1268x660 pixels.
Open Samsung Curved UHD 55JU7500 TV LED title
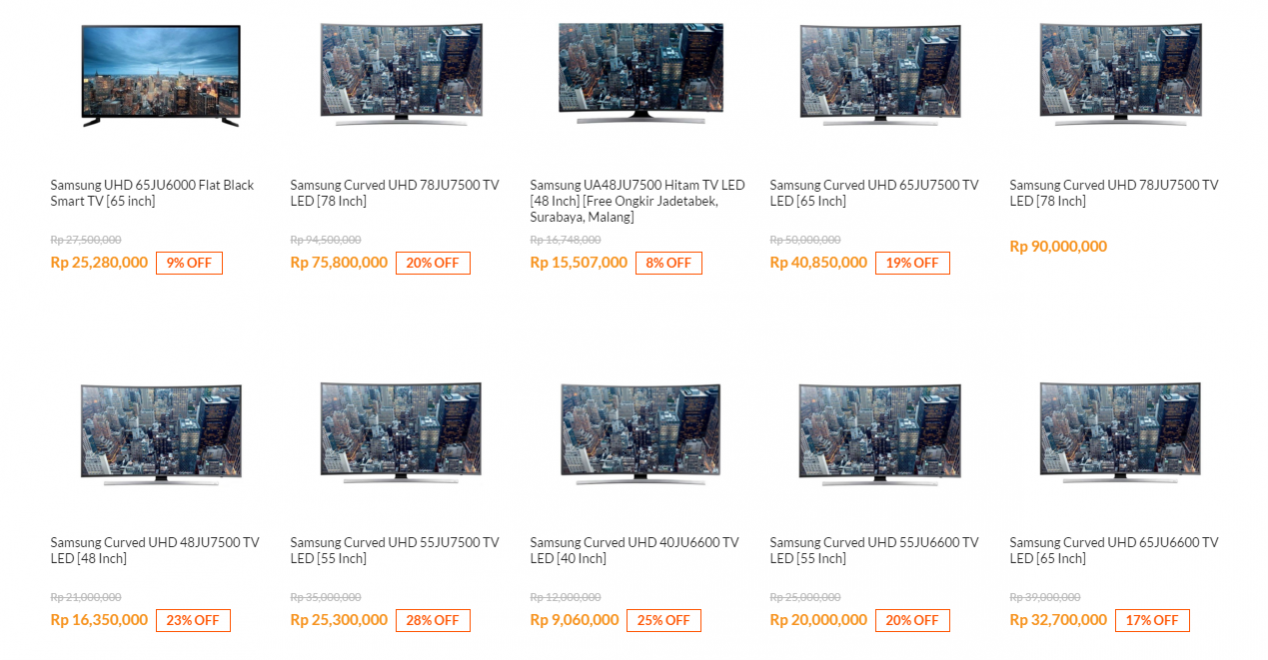(394, 550)
